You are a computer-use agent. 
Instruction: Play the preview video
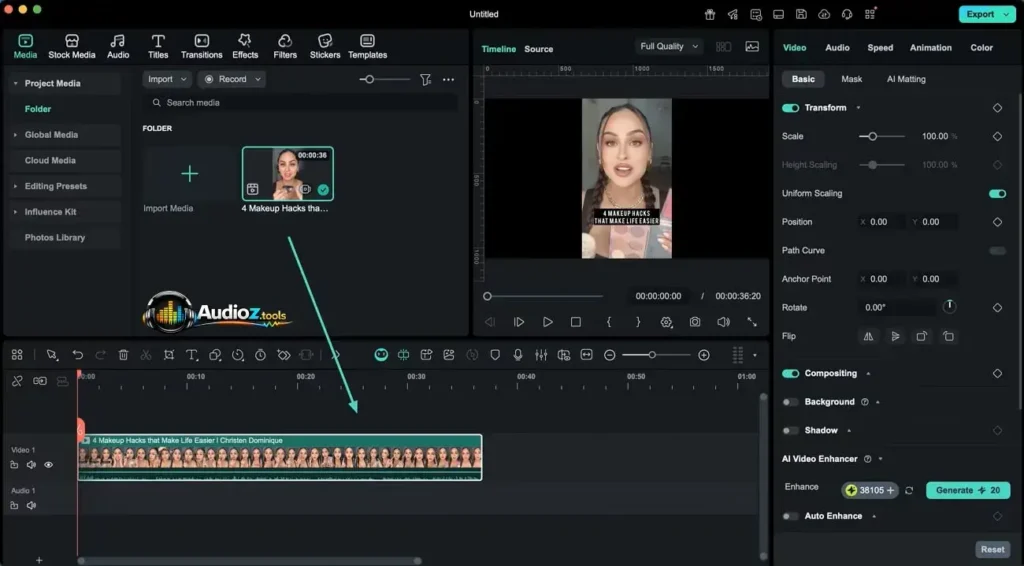click(547, 322)
